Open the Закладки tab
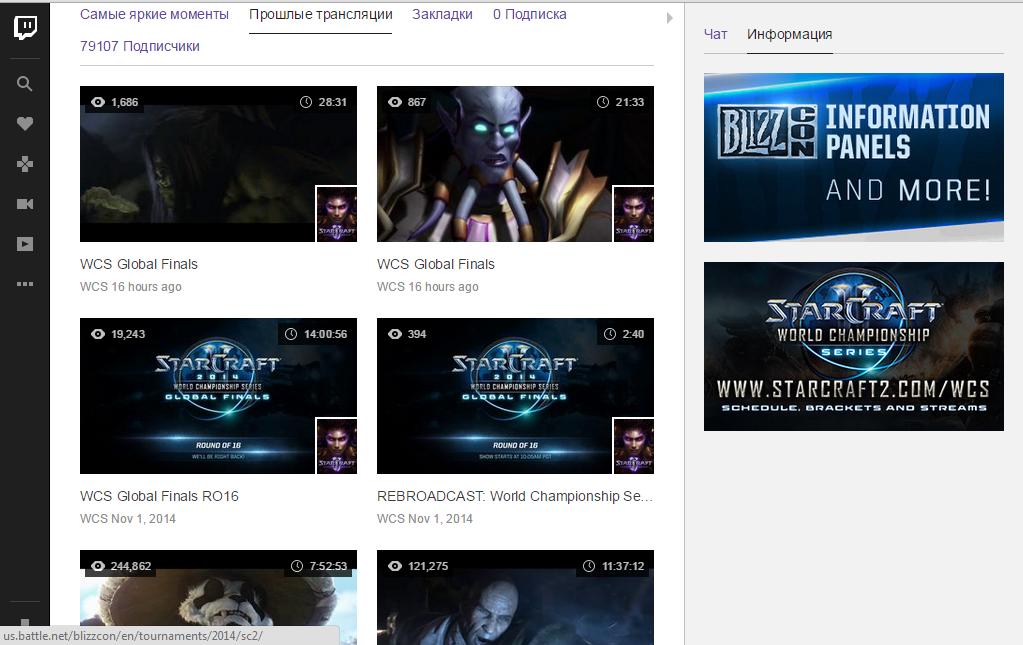Viewport: 1023px width, 645px height. (x=442, y=14)
